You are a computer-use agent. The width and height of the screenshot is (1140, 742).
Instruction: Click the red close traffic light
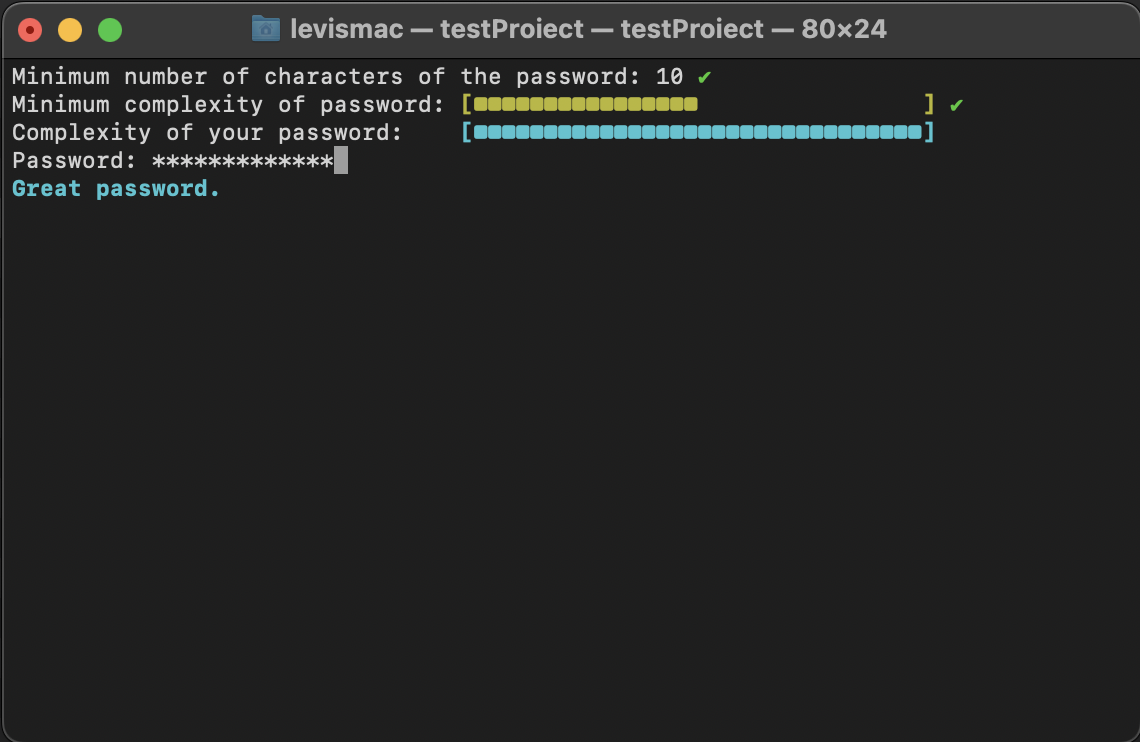(30, 29)
